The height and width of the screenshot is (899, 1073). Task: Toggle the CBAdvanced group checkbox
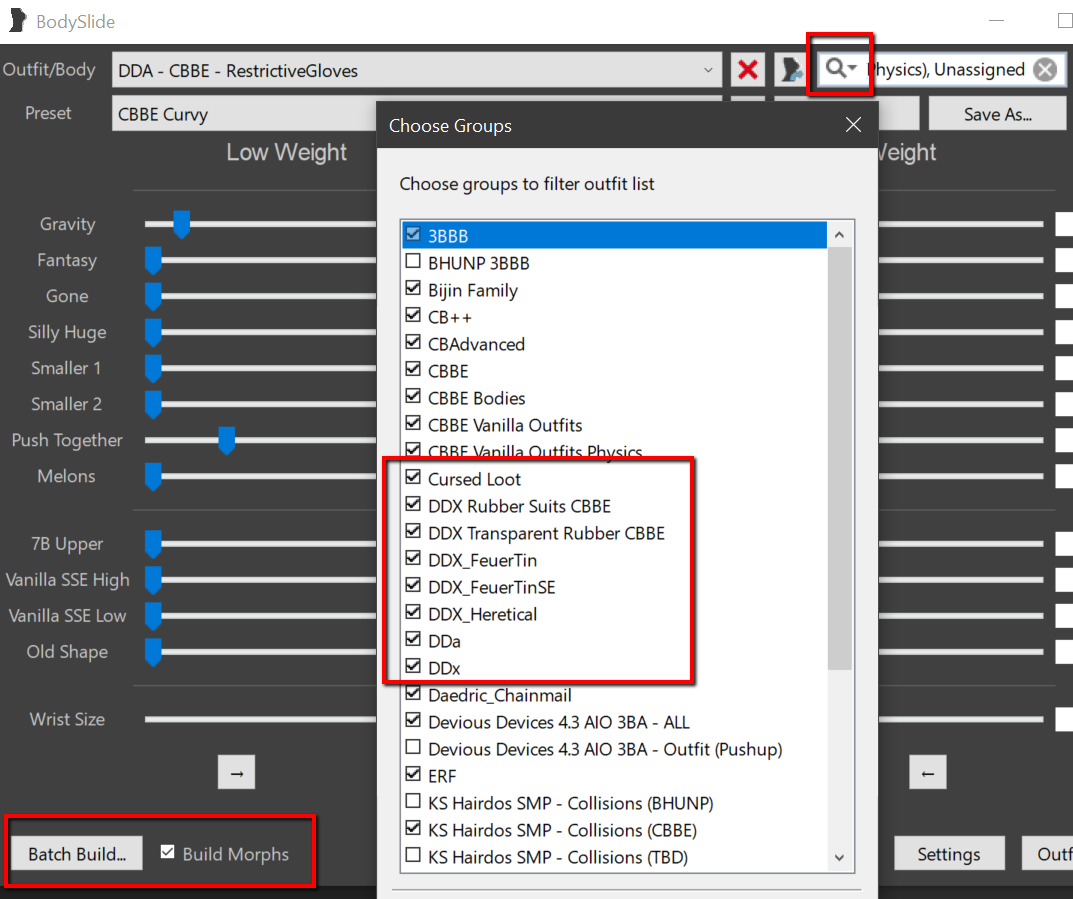[413, 343]
